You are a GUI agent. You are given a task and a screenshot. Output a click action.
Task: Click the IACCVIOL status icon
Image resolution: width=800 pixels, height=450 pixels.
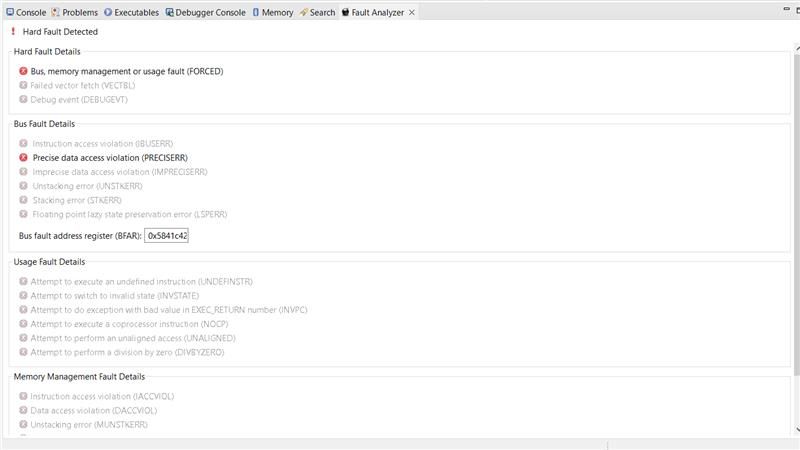point(23,396)
